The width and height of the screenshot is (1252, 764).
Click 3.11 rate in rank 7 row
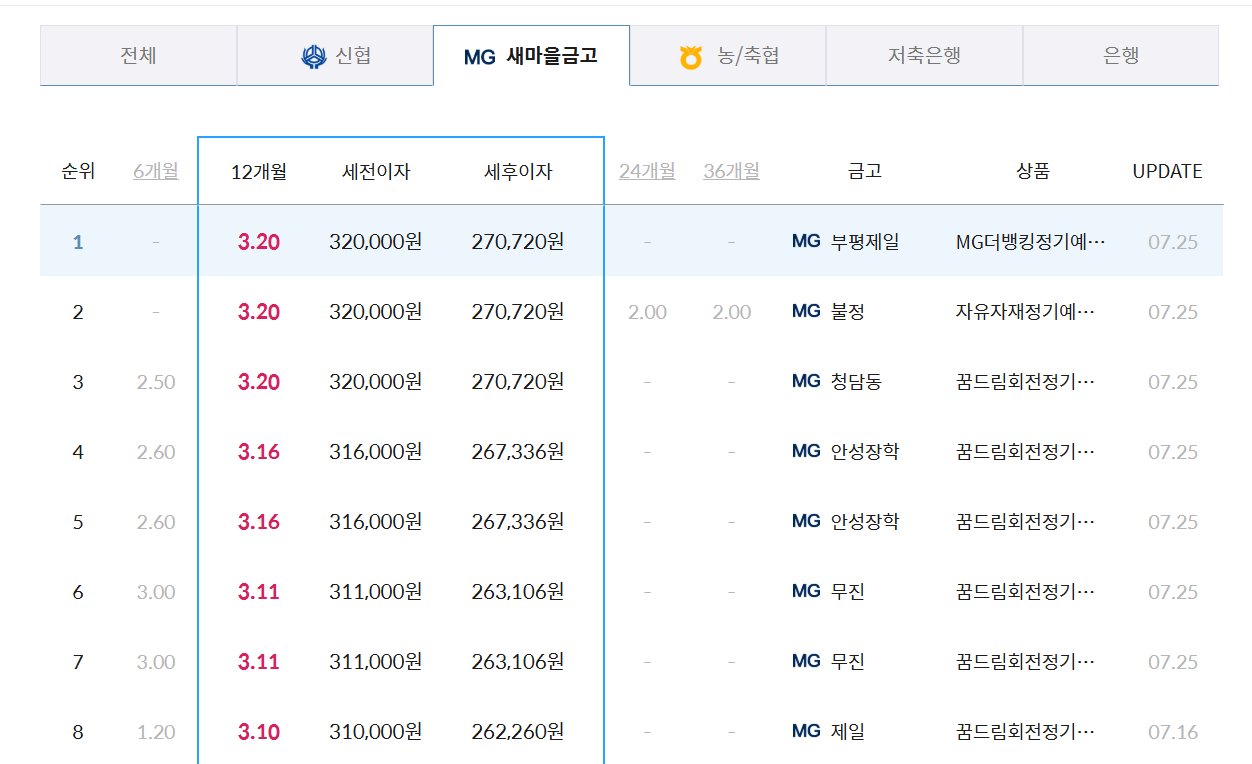259,662
